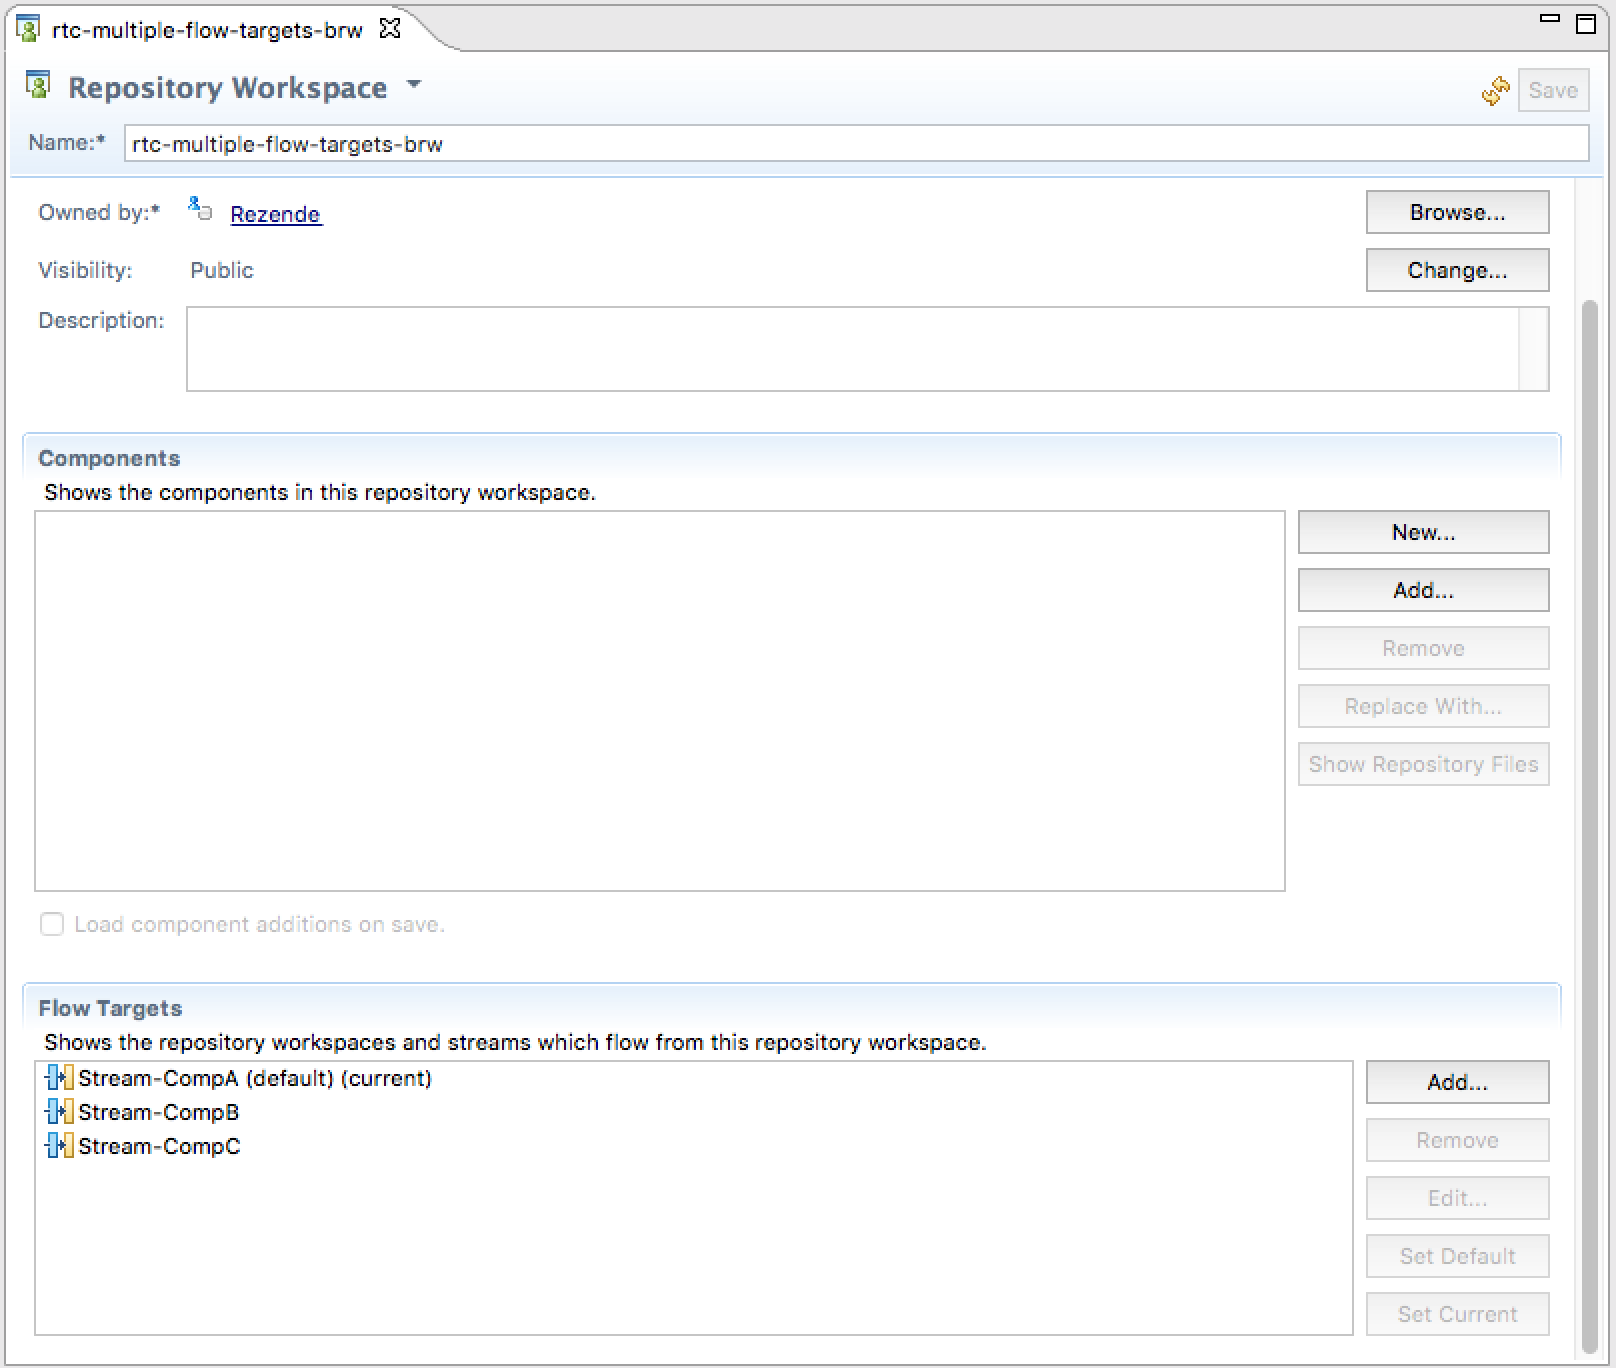Maximize the editor view
The image size is (1616, 1368).
1586,23
